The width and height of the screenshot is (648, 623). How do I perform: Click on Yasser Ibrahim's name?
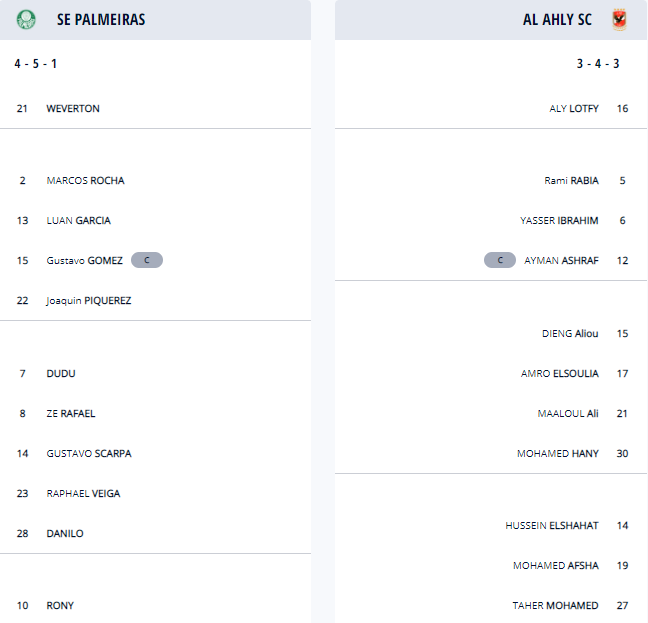click(x=559, y=220)
